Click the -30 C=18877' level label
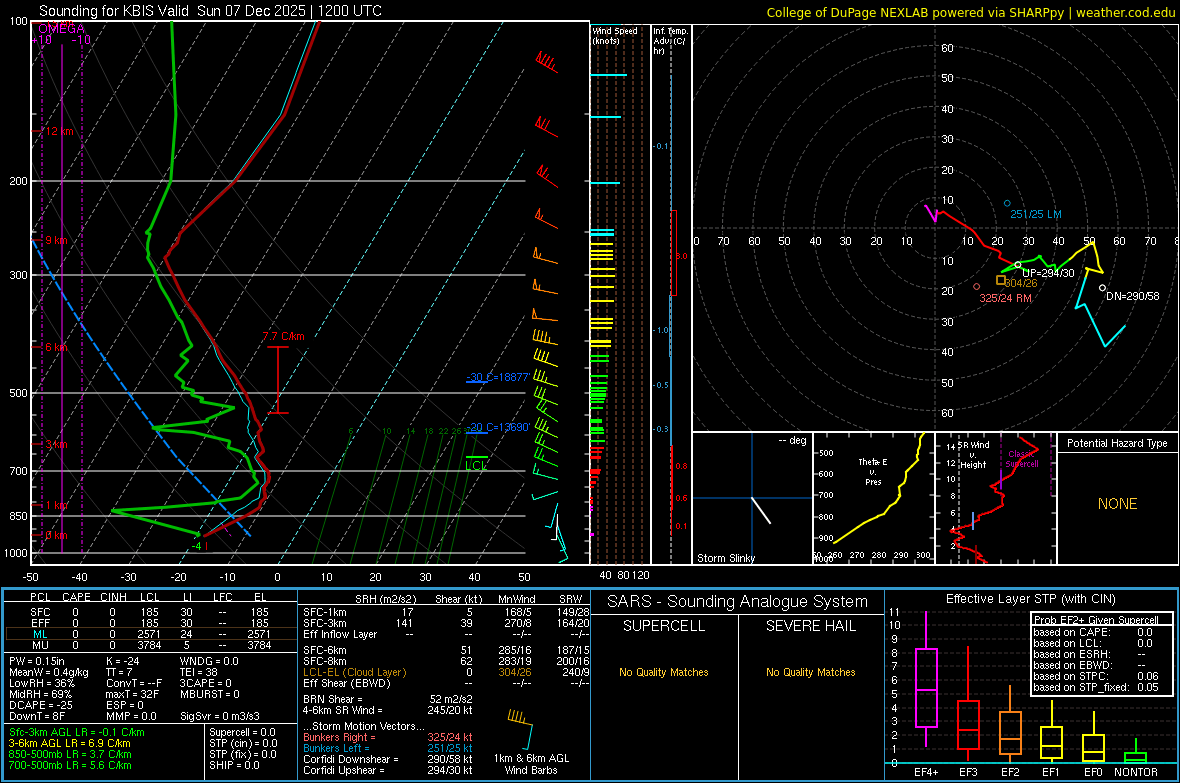This screenshot has height=783, width=1180. coord(497,376)
